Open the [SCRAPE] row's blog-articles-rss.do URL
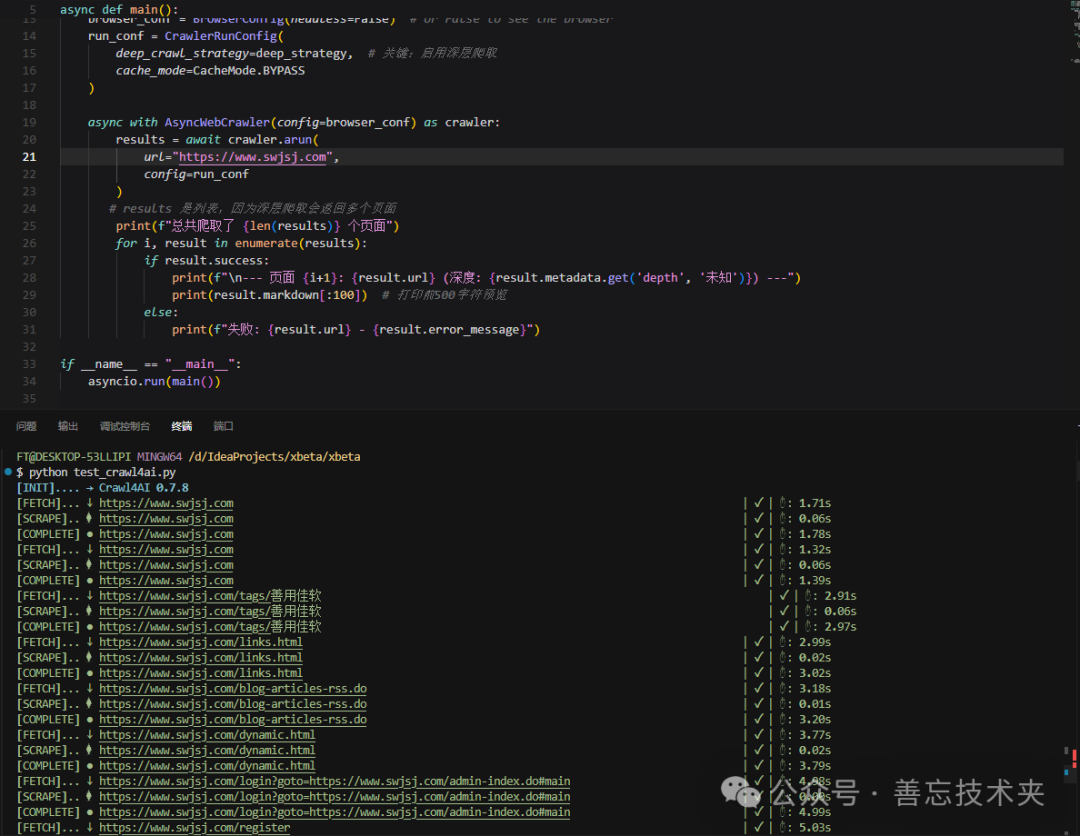 232,704
